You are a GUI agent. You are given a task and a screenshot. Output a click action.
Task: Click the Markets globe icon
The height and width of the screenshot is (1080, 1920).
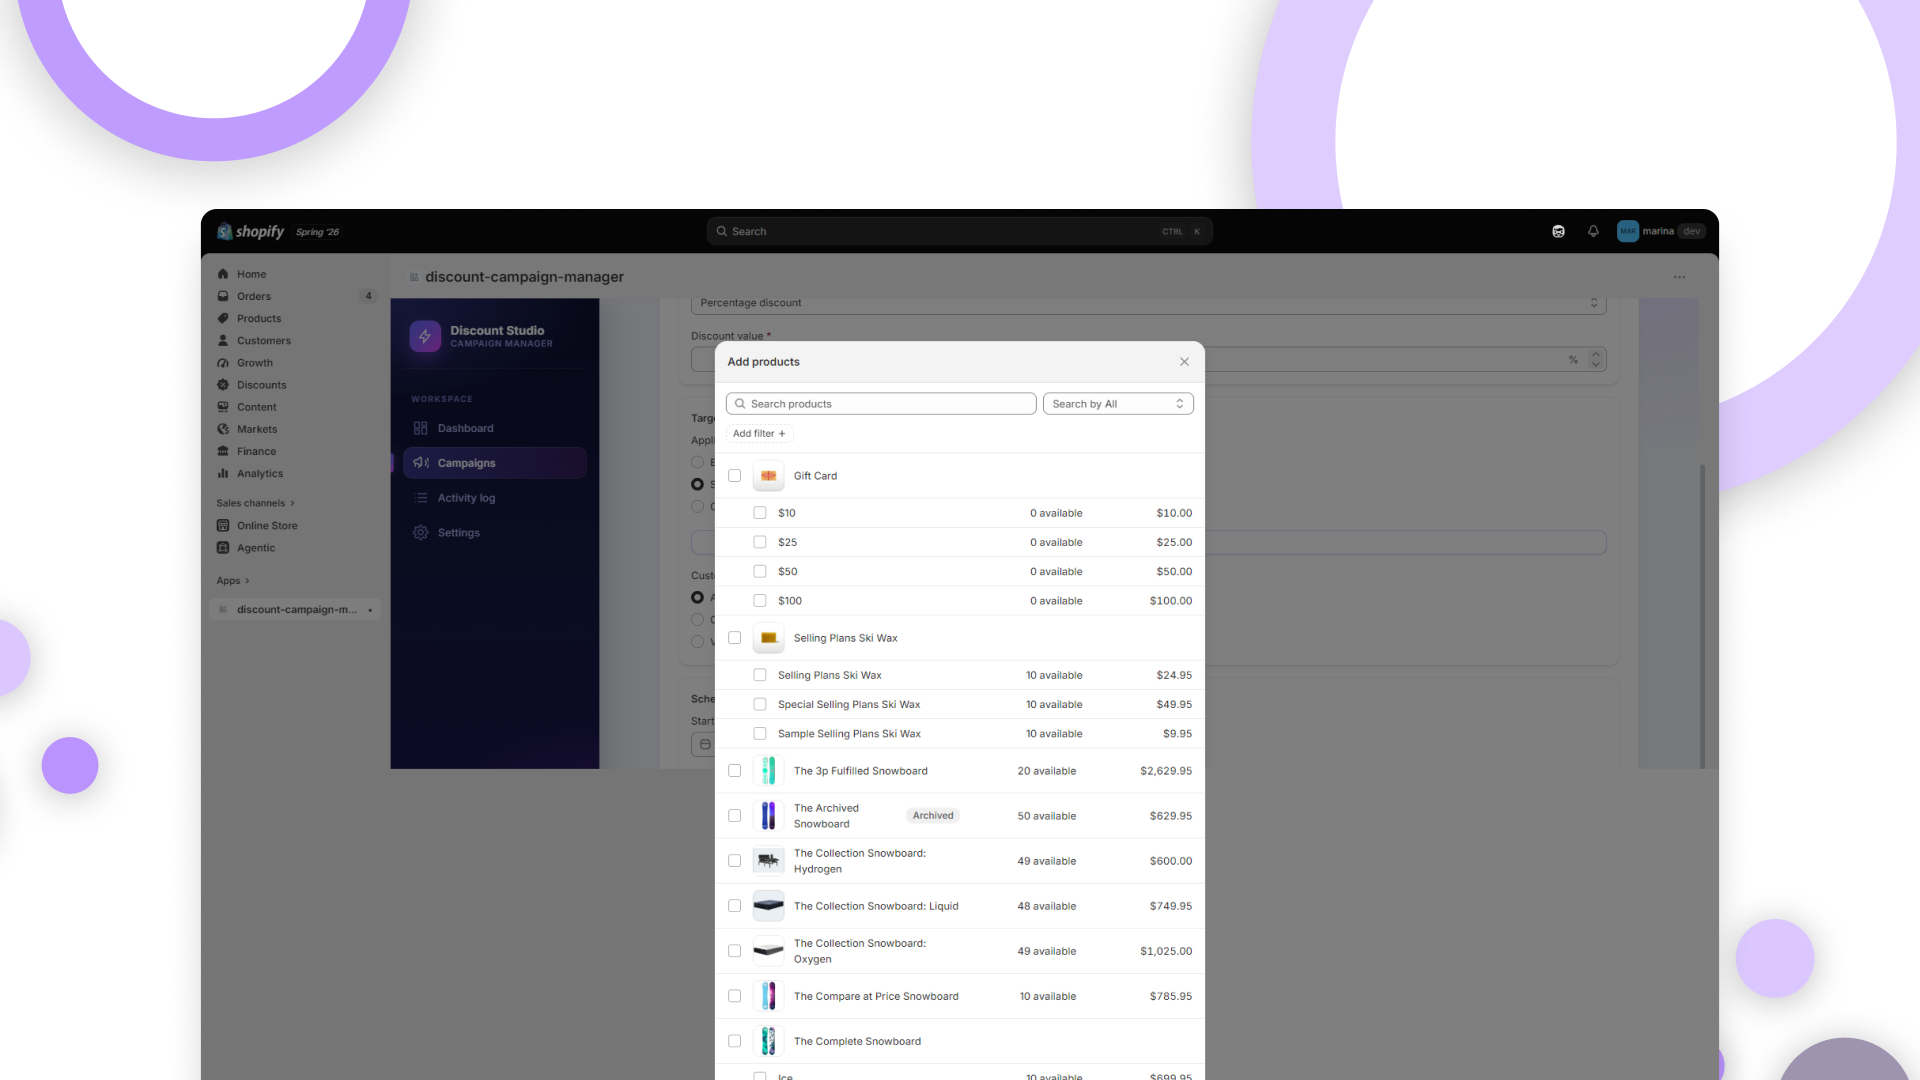(223, 429)
